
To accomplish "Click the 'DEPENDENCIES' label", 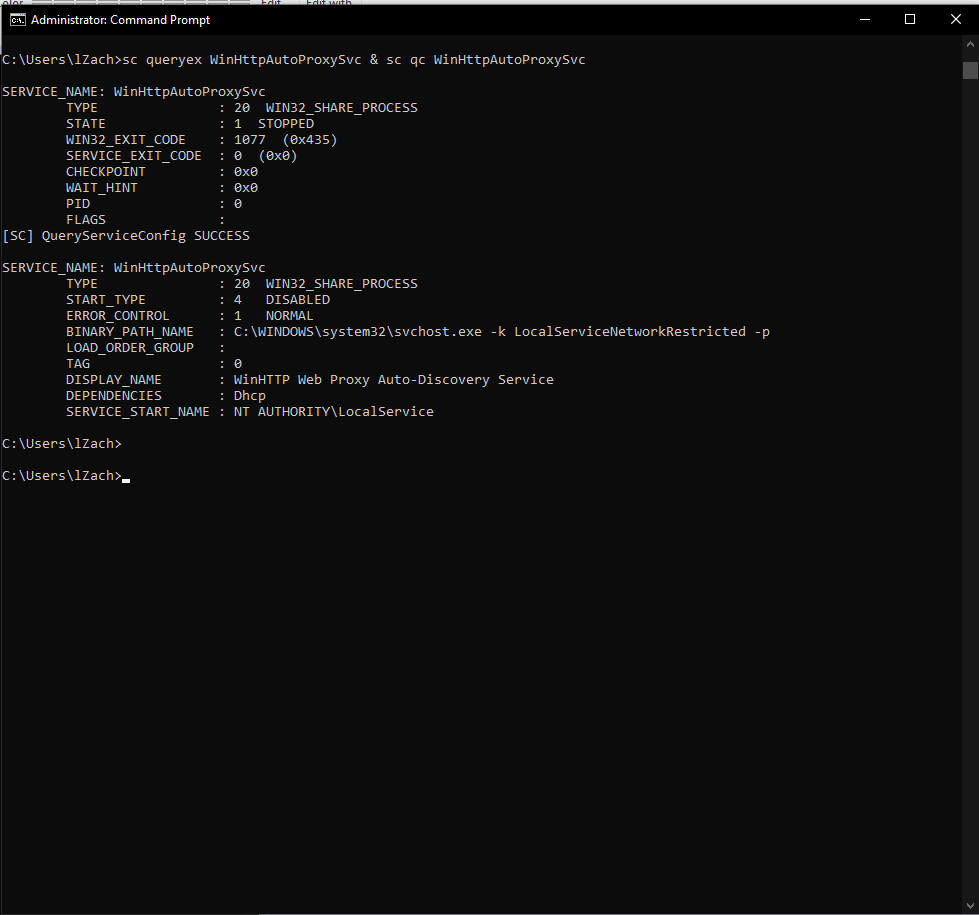I will tap(114, 396).
